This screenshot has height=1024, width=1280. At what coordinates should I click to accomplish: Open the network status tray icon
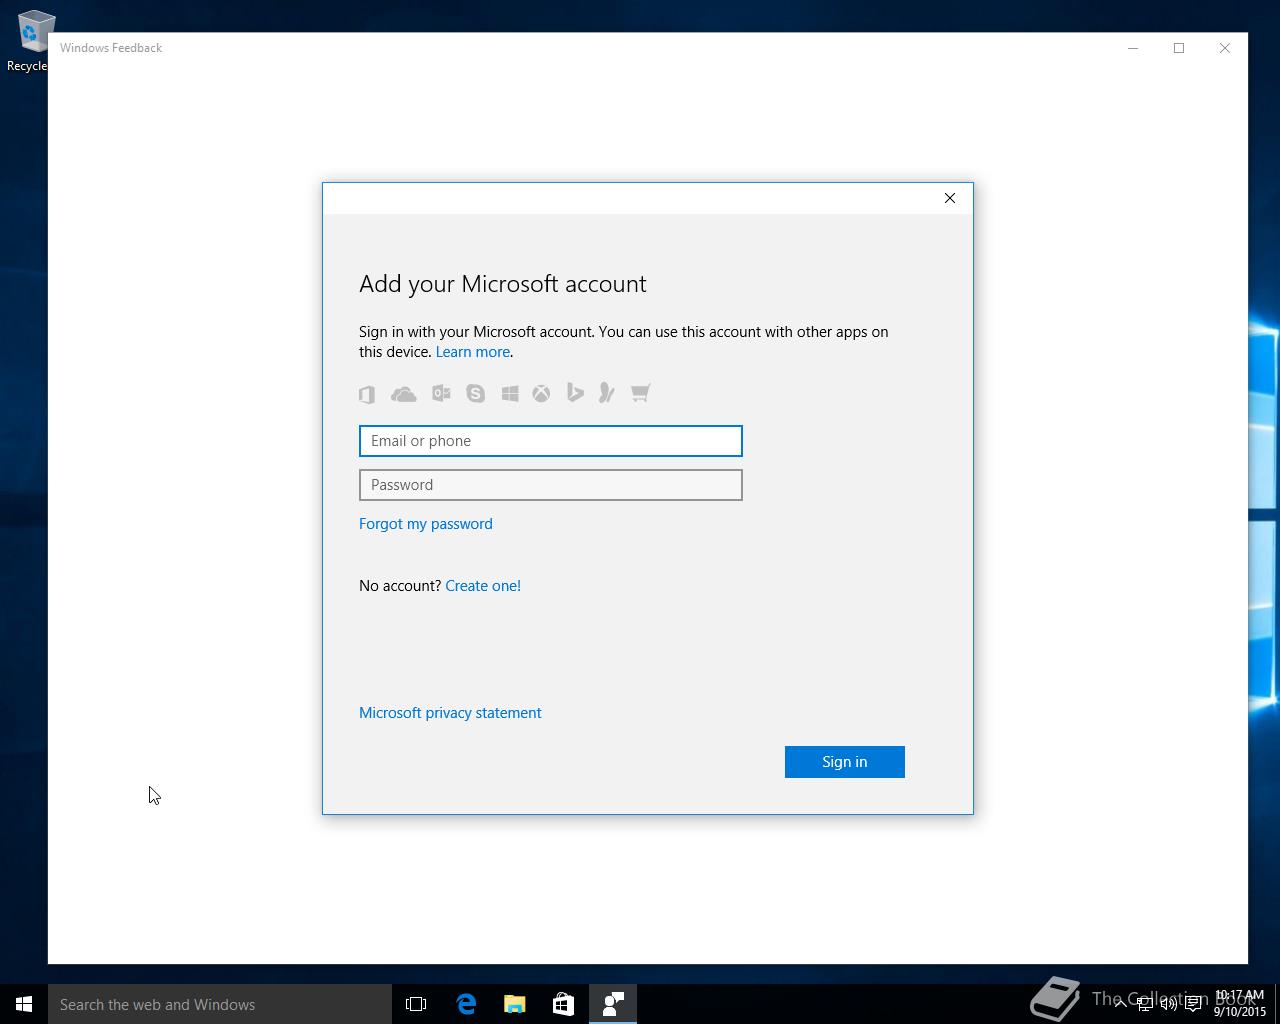point(1145,1004)
